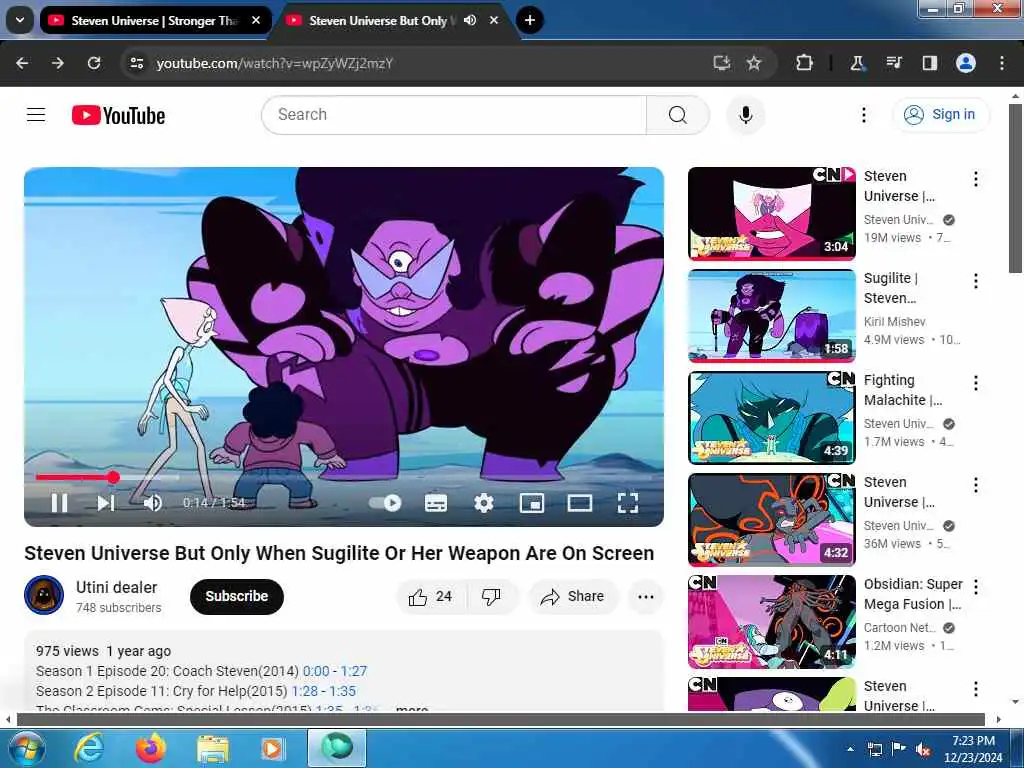
Task: Open media controls in Chrome toolbar
Action: pyautogui.click(x=894, y=63)
